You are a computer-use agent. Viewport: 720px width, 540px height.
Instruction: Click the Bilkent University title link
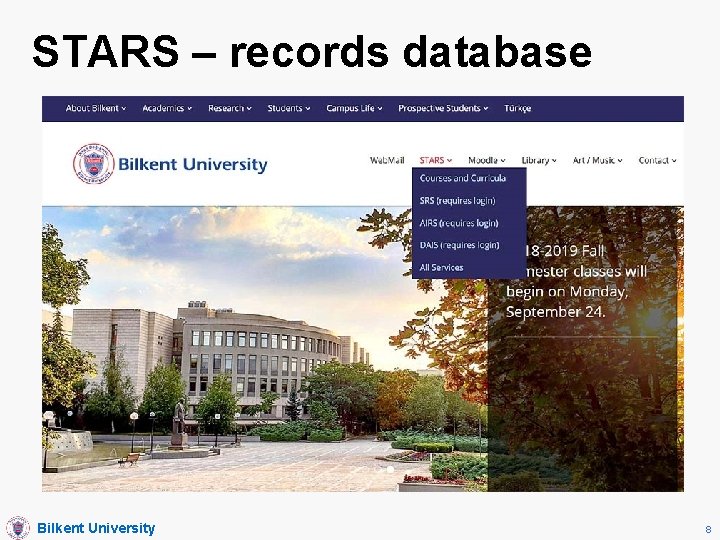[x=193, y=164]
